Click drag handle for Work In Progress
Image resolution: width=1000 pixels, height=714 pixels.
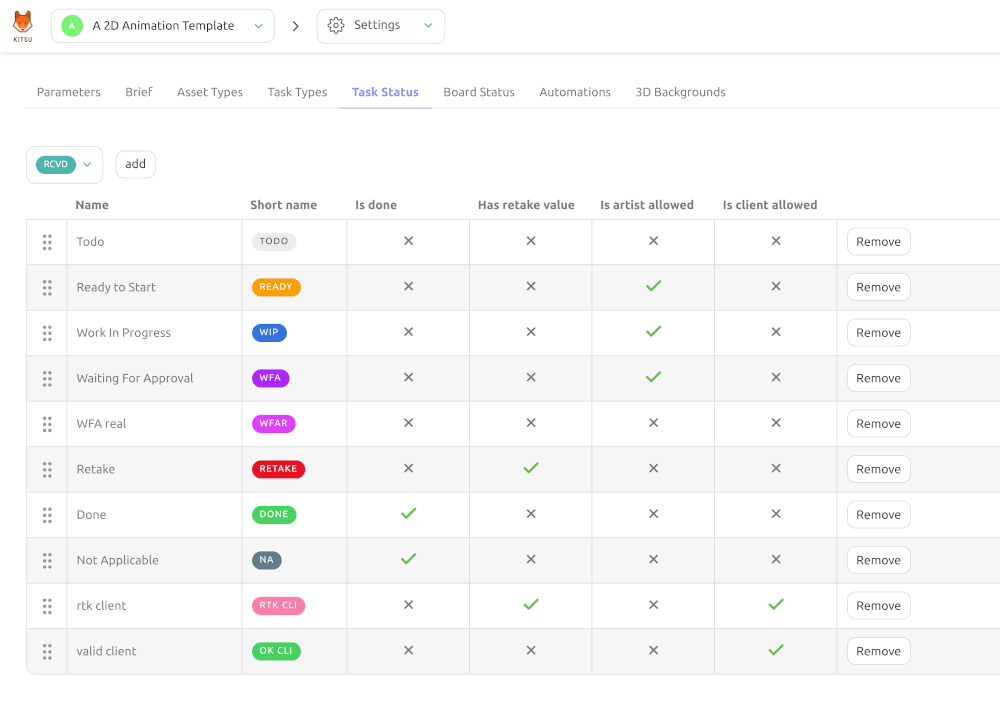47,333
